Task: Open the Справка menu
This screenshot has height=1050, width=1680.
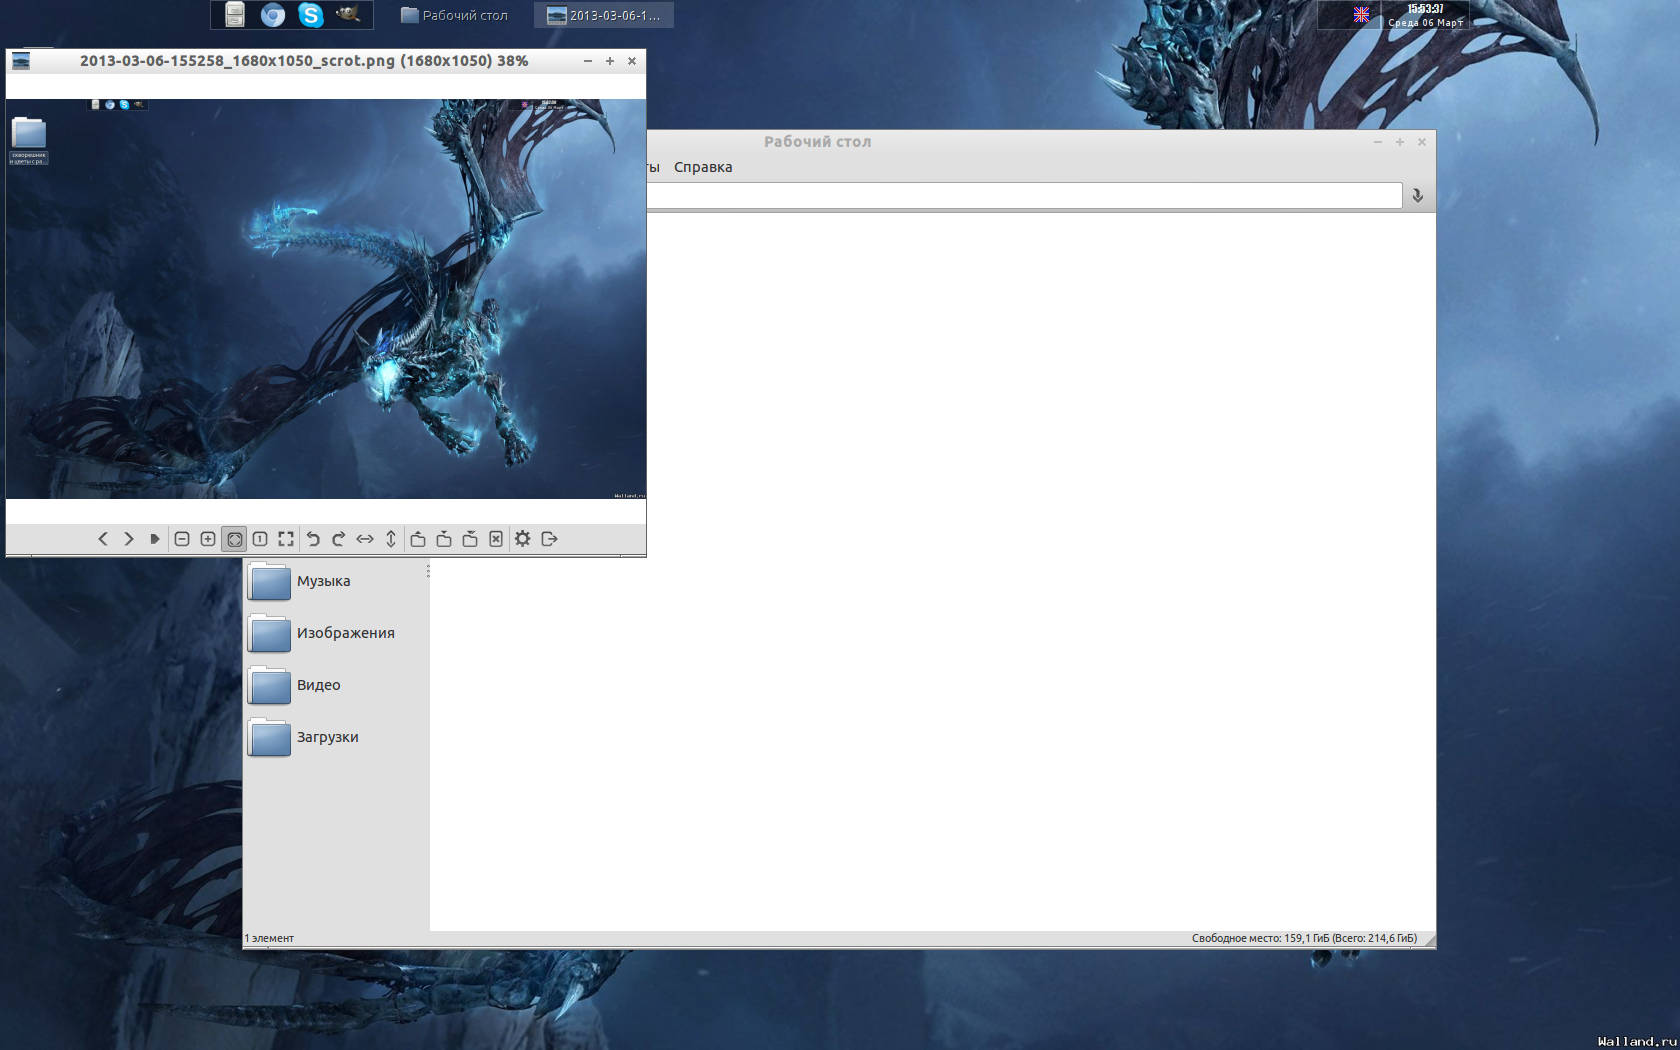Action: tap(703, 167)
